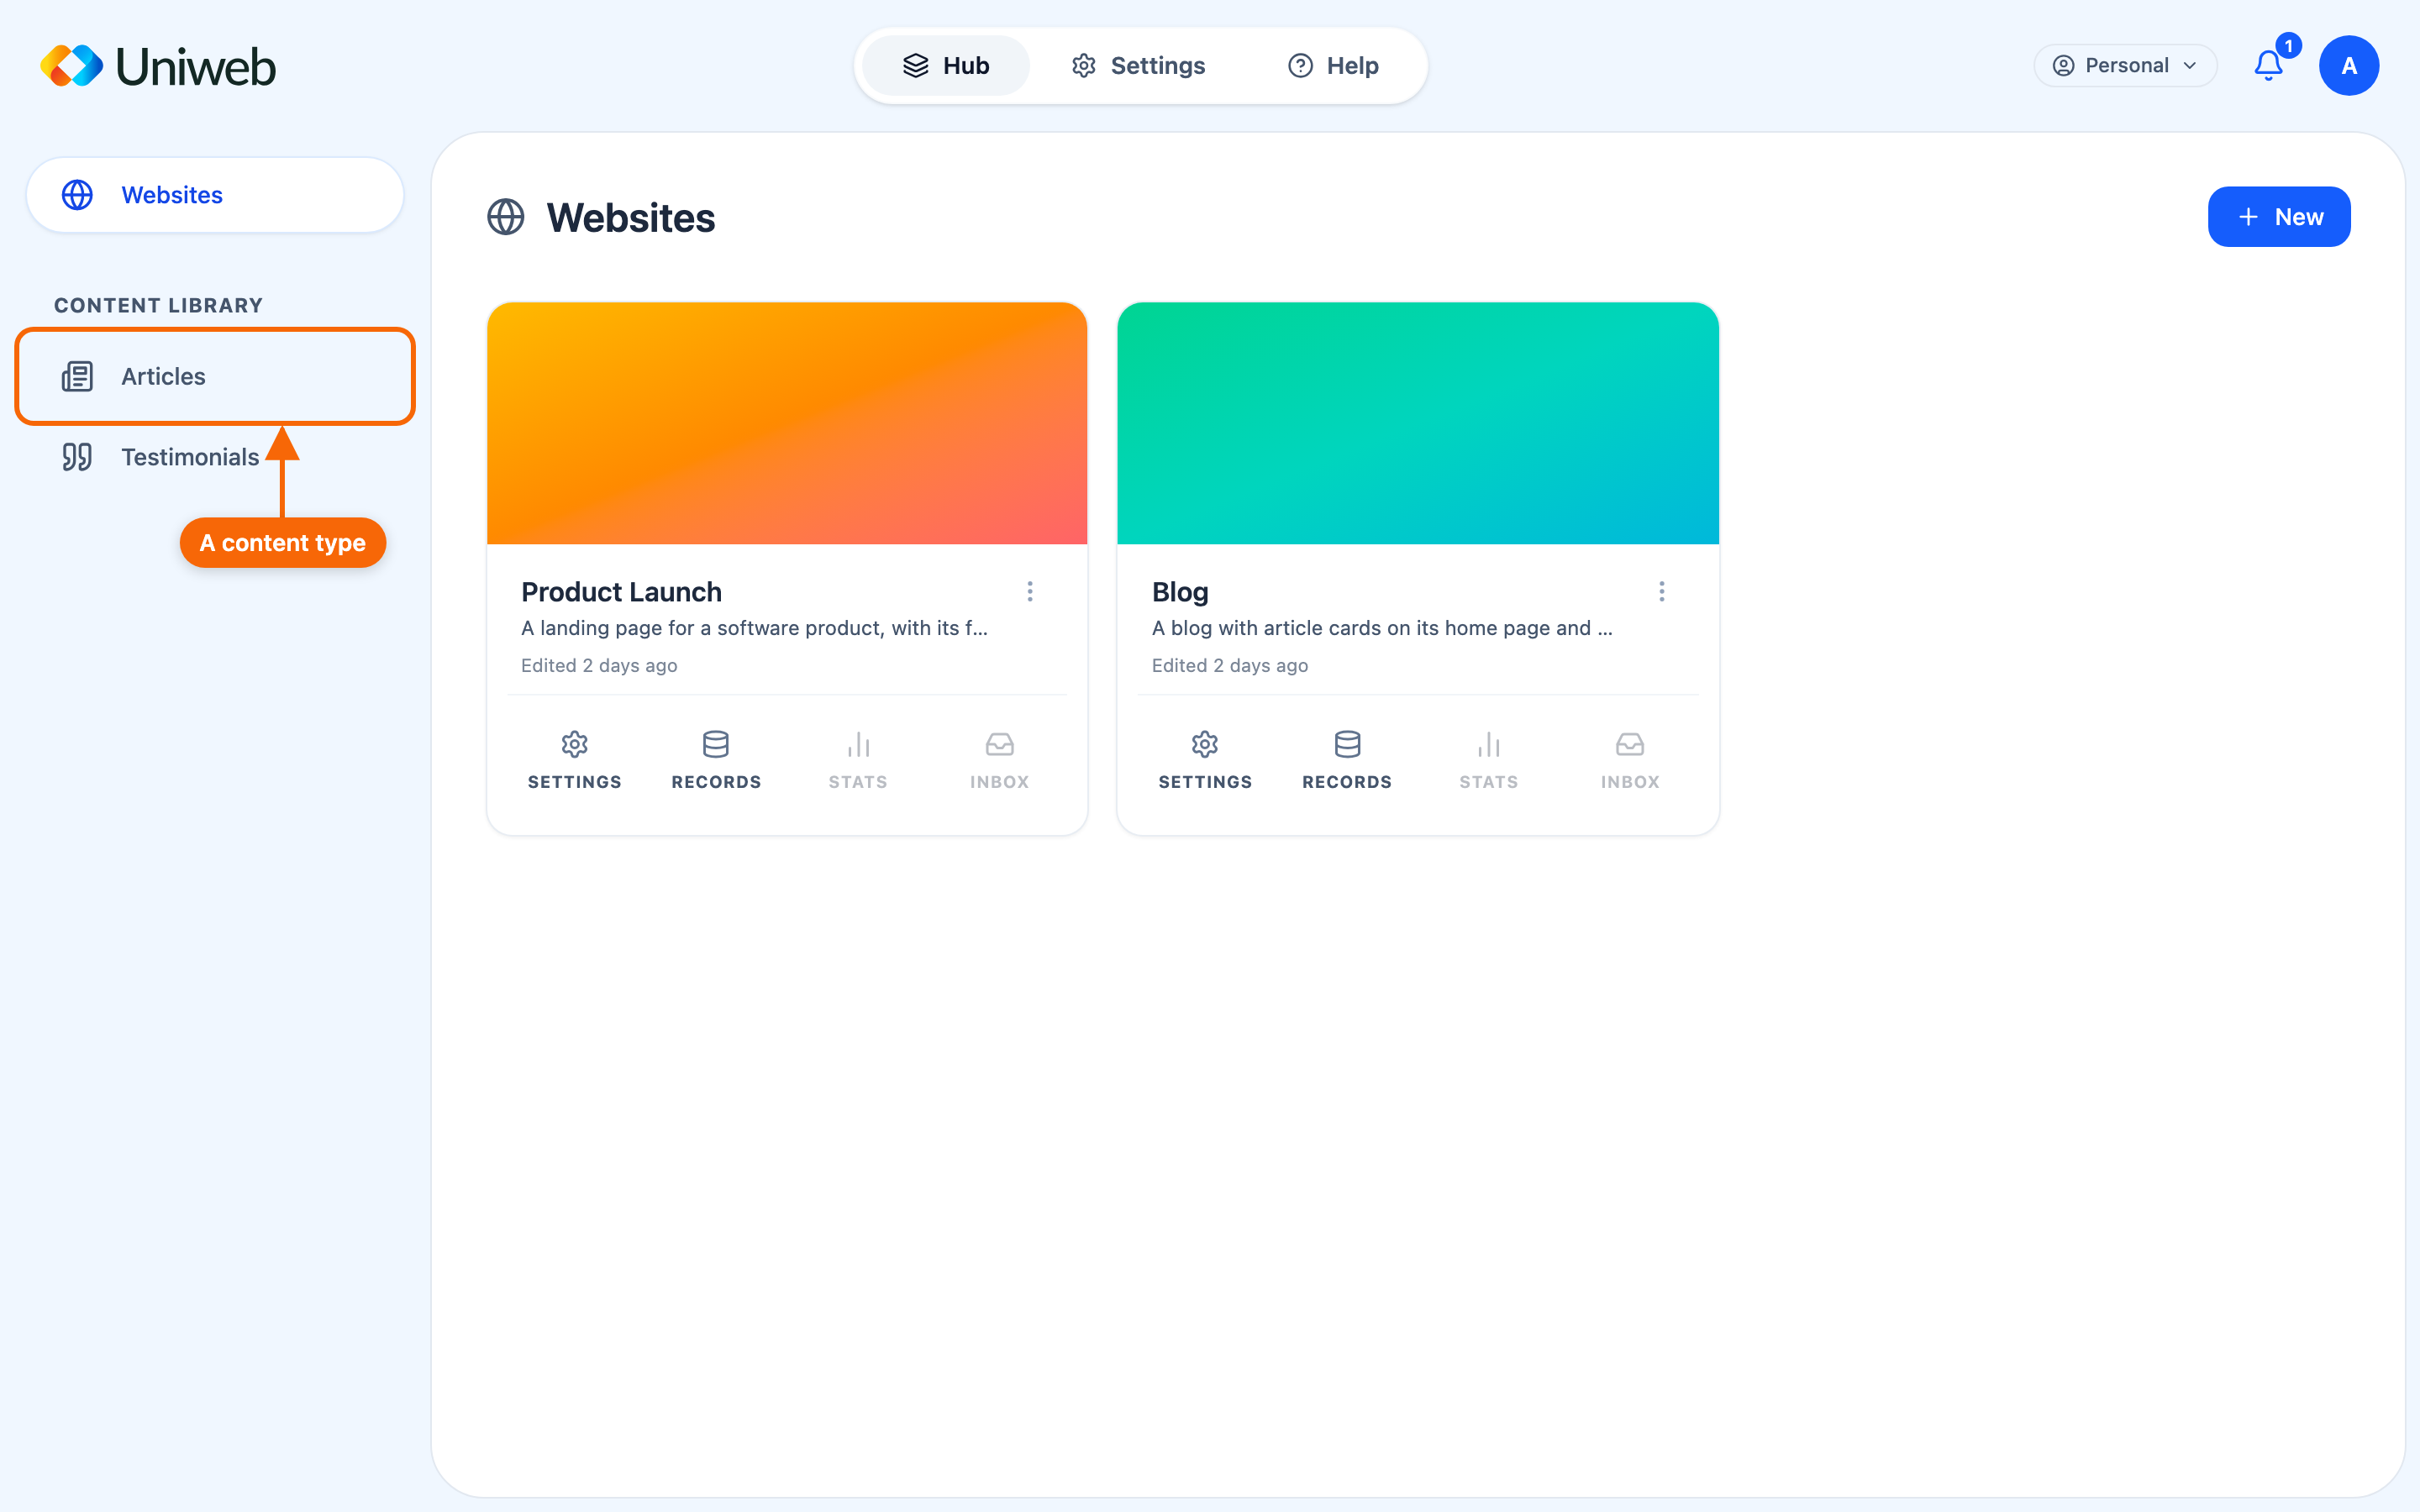Open Product Launch more options menu

tap(1030, 591)
